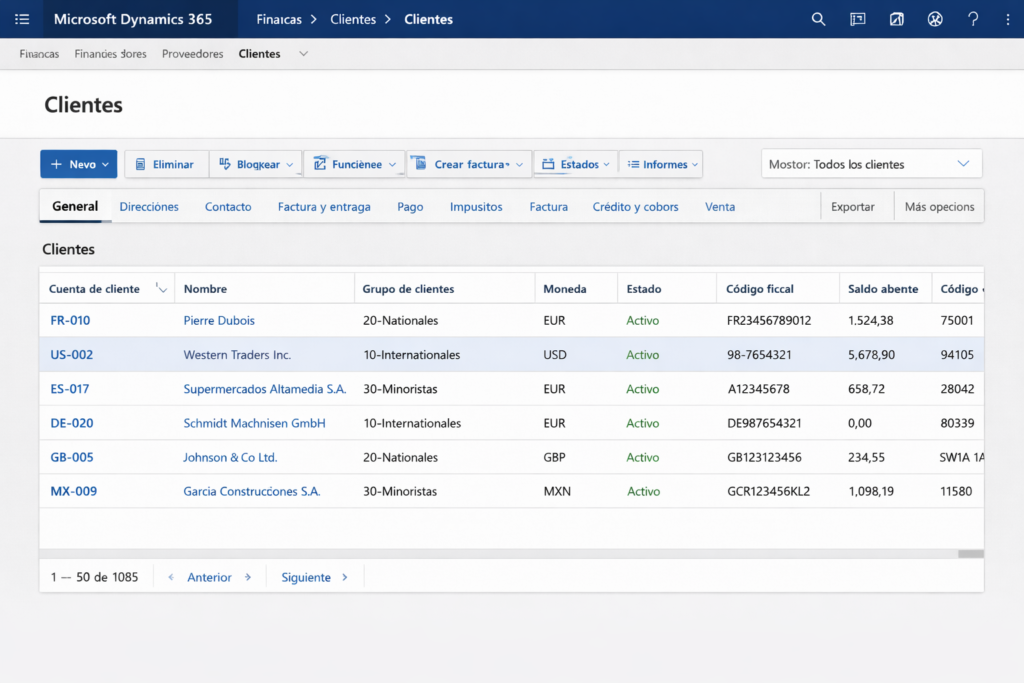Expand the Informes dropdown arrow
Screen dimensions: 1024x683
pyautogui.click(x=695, y=165)
